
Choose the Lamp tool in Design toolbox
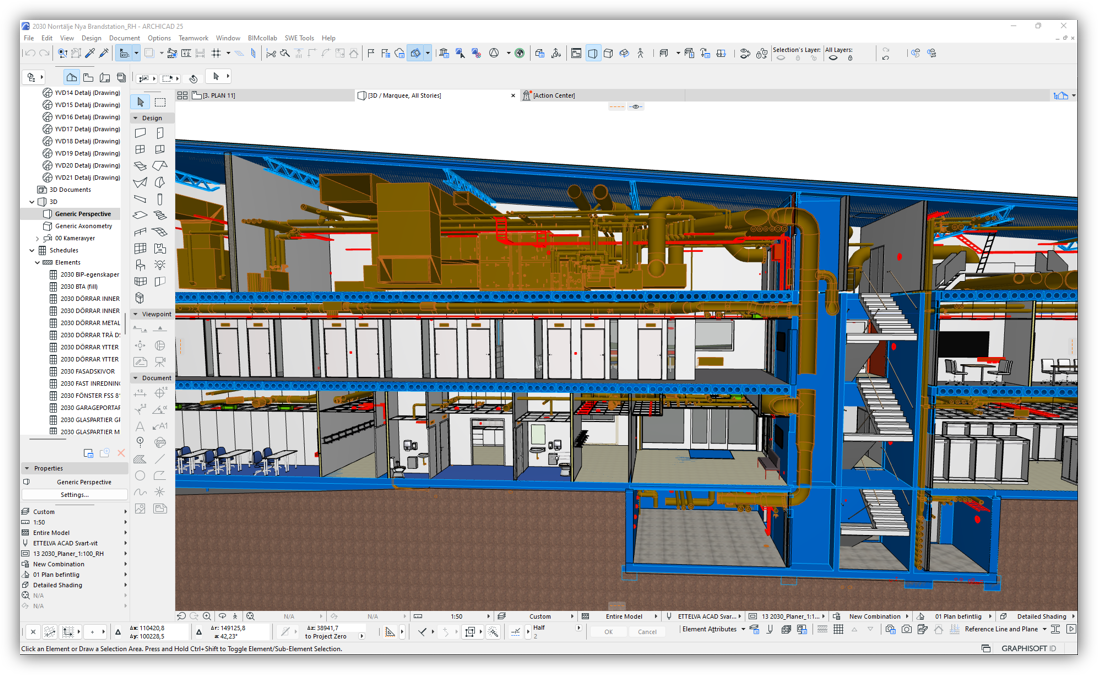[x=160, y=265]
